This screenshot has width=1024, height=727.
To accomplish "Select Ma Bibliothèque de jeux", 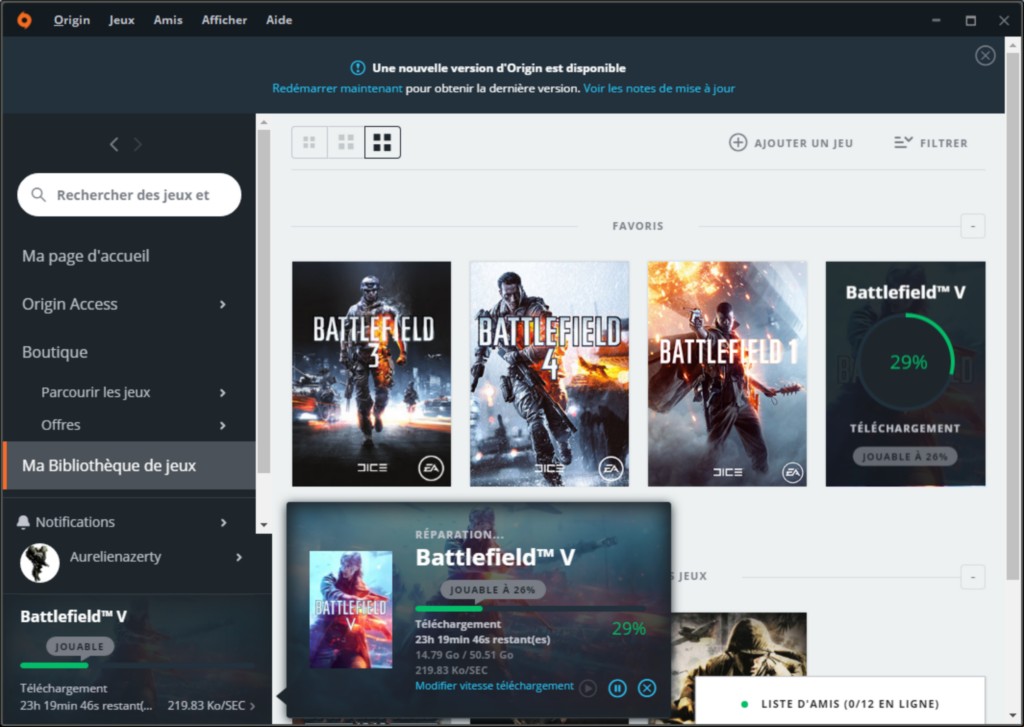I will 129,466.
